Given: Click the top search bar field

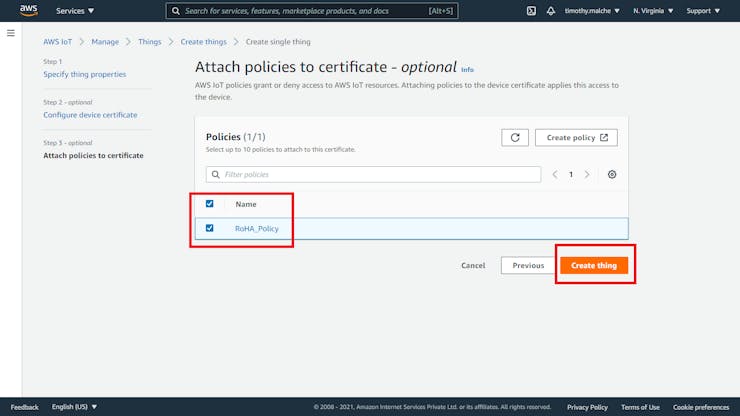Looking at the screenshot, I should (x=311, y=11).
